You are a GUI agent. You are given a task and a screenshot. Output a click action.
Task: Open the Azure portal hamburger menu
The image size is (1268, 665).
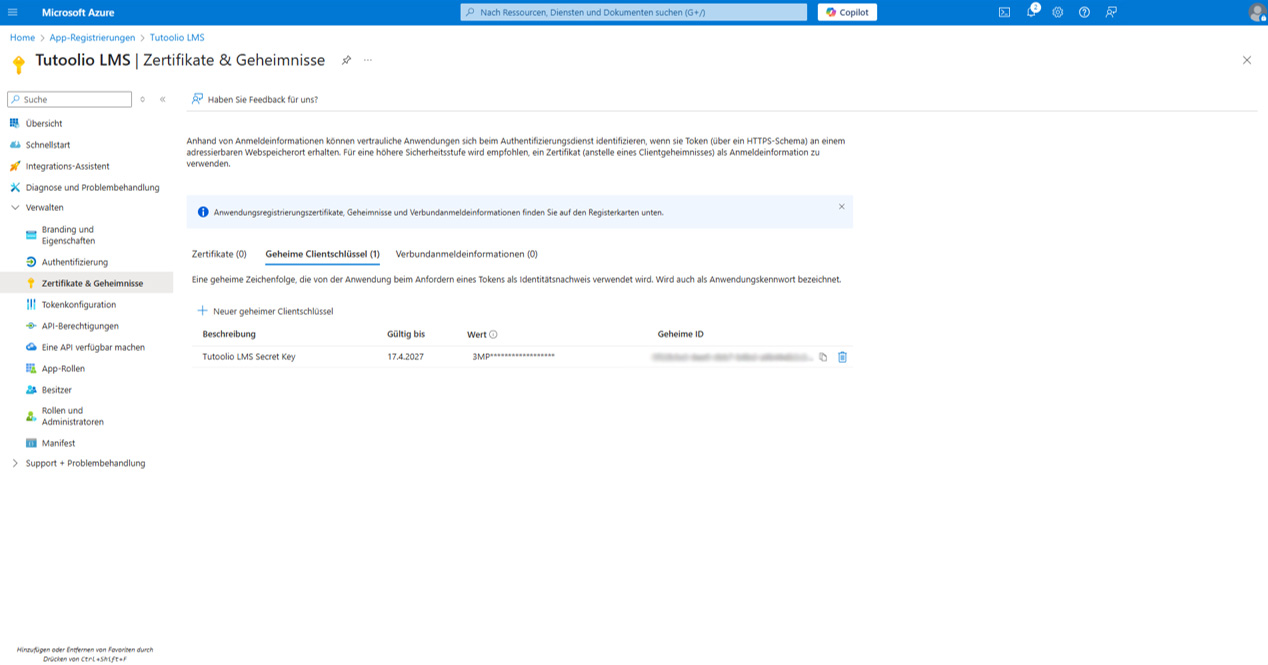[x=12, y=12]
